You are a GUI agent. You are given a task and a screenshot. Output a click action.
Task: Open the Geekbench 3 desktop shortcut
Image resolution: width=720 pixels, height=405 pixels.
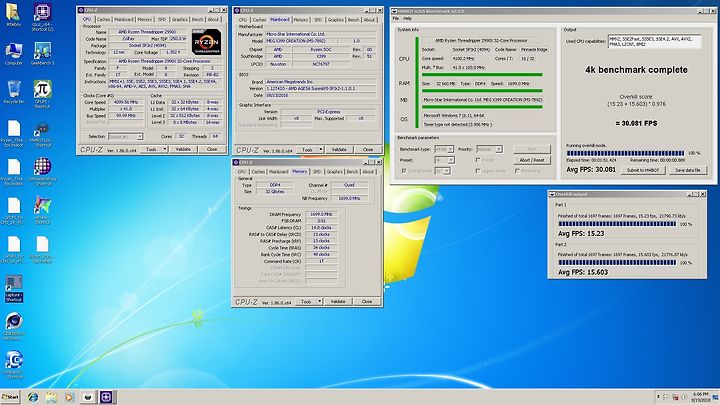click(x=42, y=51)
